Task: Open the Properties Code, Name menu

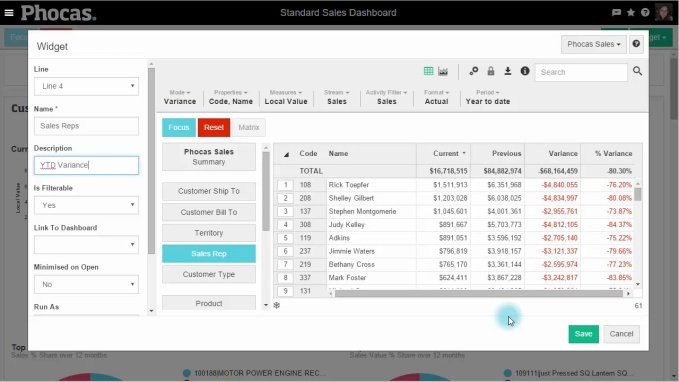Action: pyautogui.click(x=231, y=97)
